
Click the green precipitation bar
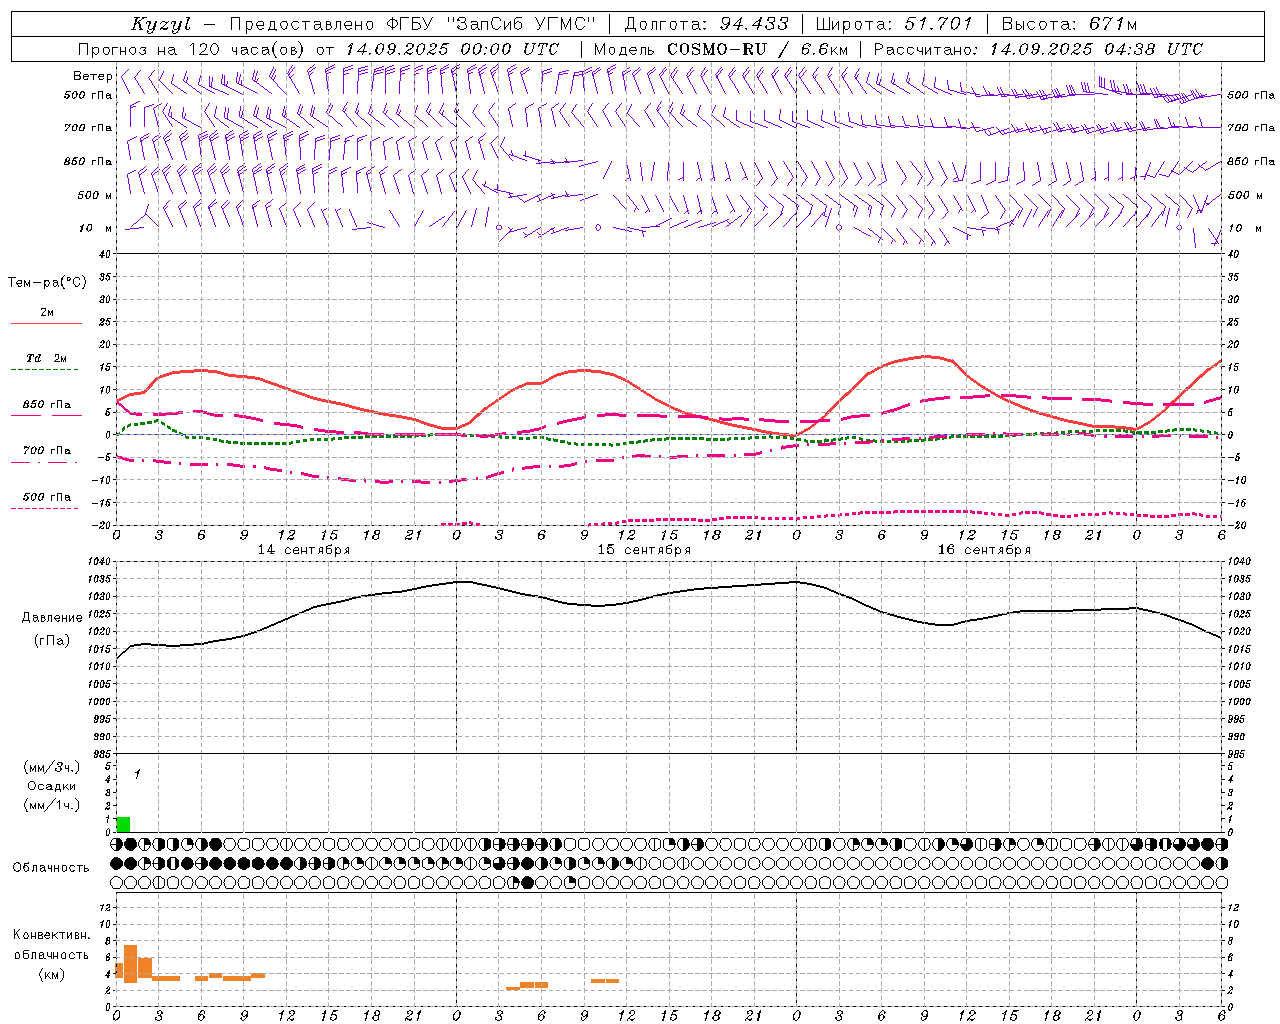[123, 824]
